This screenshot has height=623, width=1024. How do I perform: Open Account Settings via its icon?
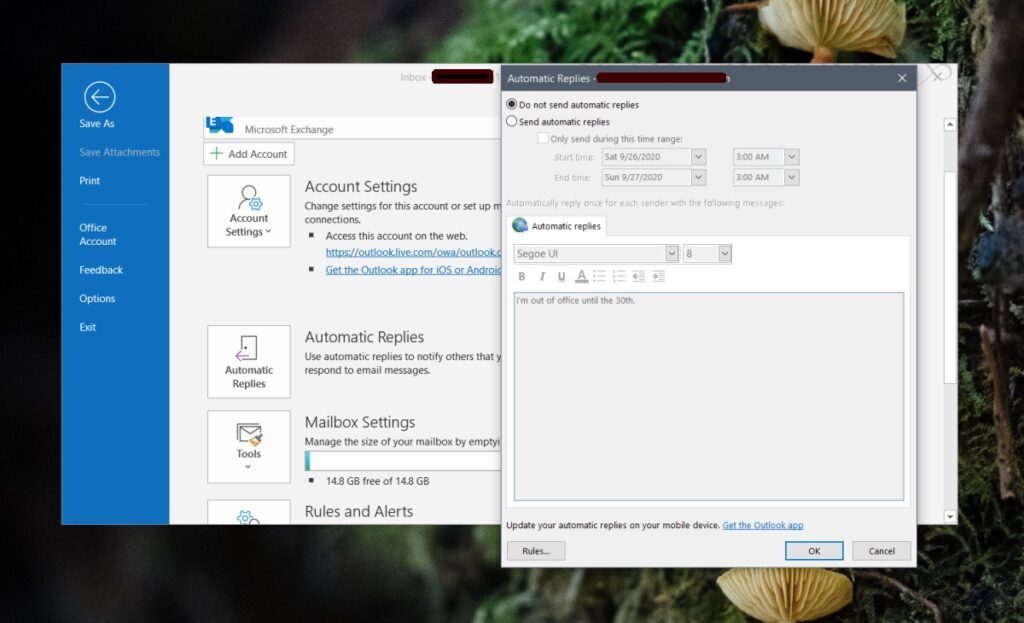(248, 210)
